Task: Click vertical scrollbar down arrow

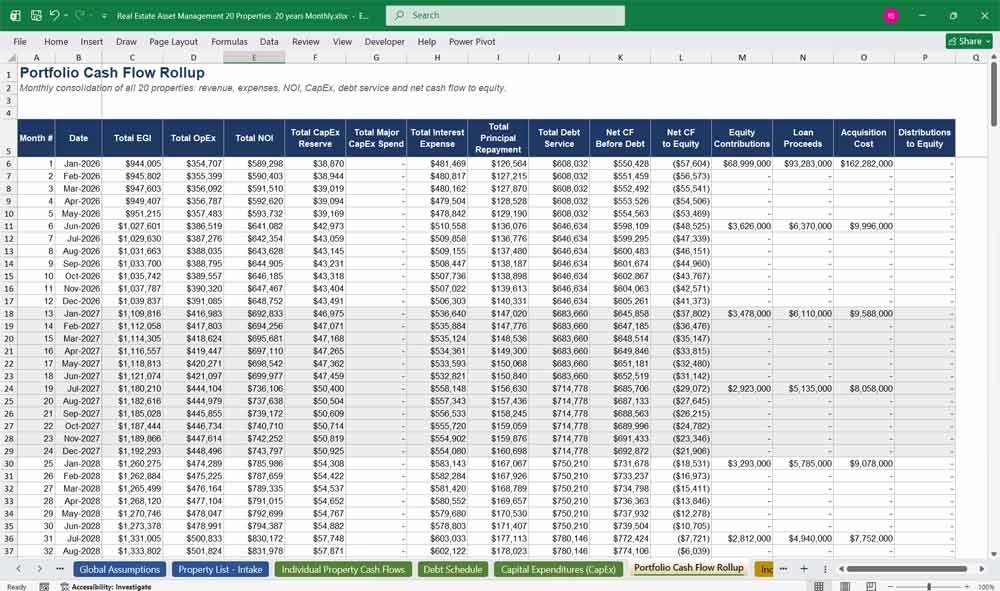Action: click(994, 555)
